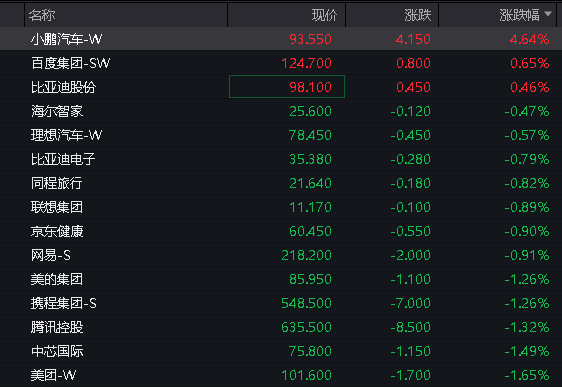Select the 百度集团-SW stock row
The width and height of the screenshot is (562, 387).
tap(281, 63)
